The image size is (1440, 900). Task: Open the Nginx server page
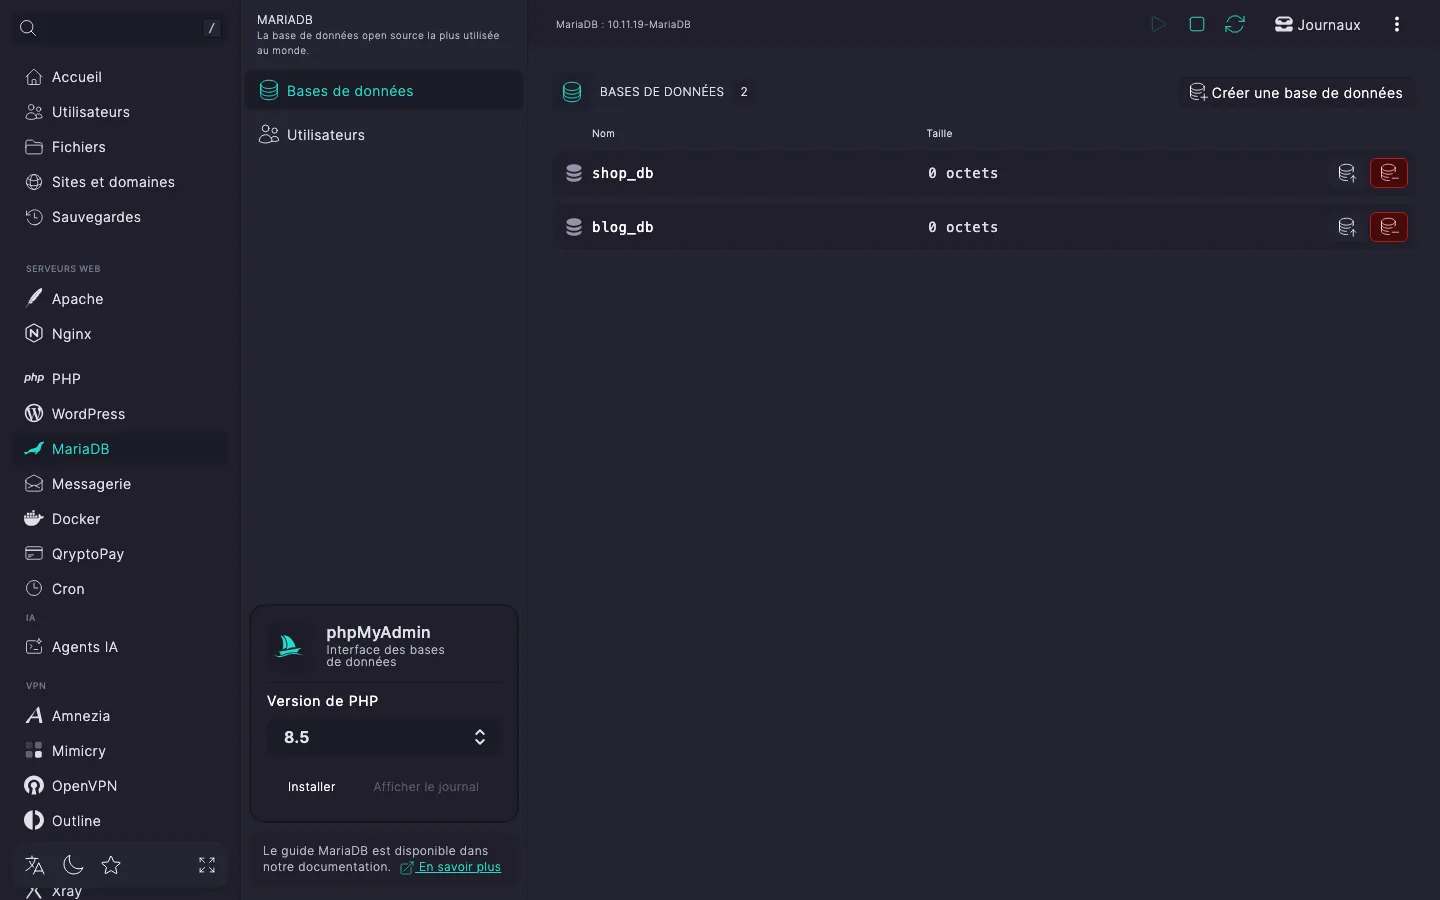120,334
